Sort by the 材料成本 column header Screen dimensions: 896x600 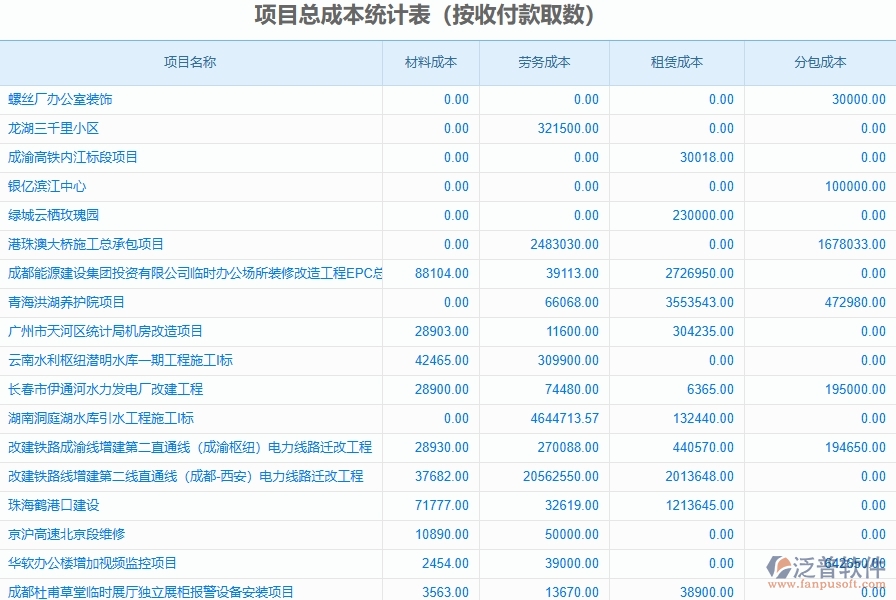(x=430, y=62)
